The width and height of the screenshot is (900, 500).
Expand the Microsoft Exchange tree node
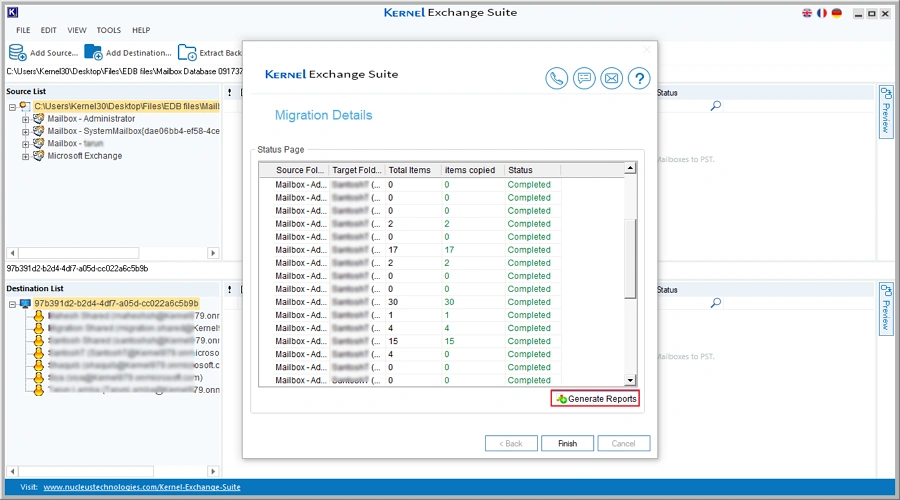(x=25, y=156)
